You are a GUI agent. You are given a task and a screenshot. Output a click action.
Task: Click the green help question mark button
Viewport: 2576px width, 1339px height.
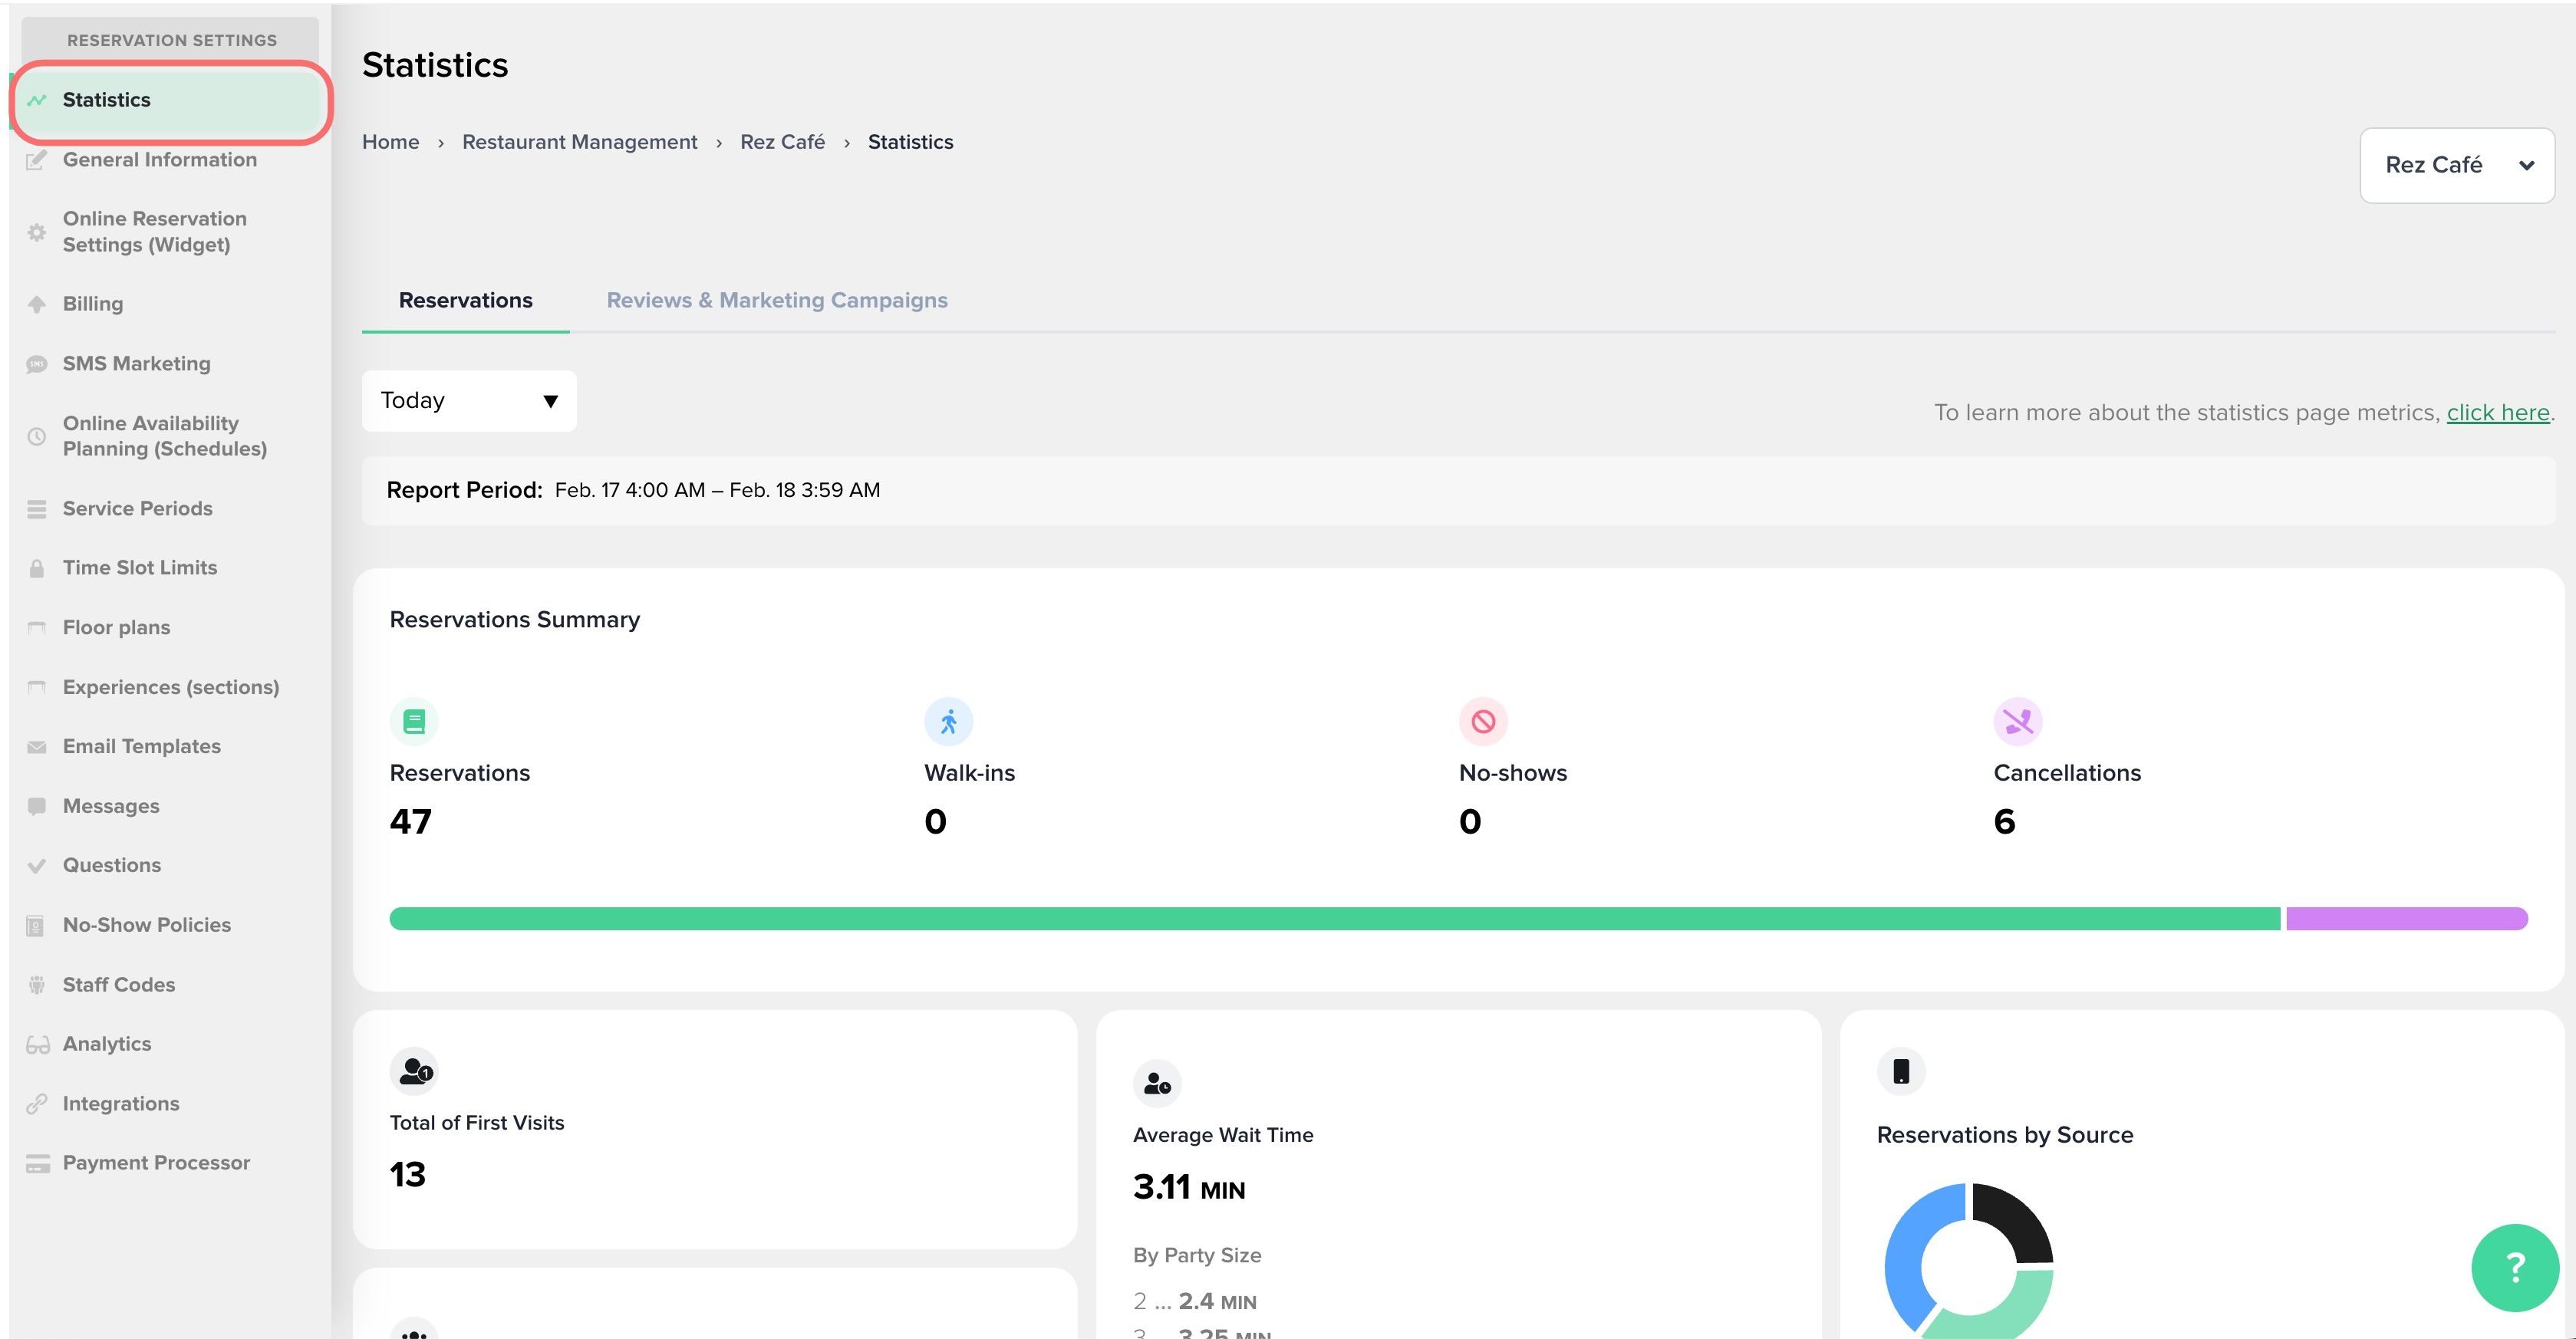point(2514,1267)
